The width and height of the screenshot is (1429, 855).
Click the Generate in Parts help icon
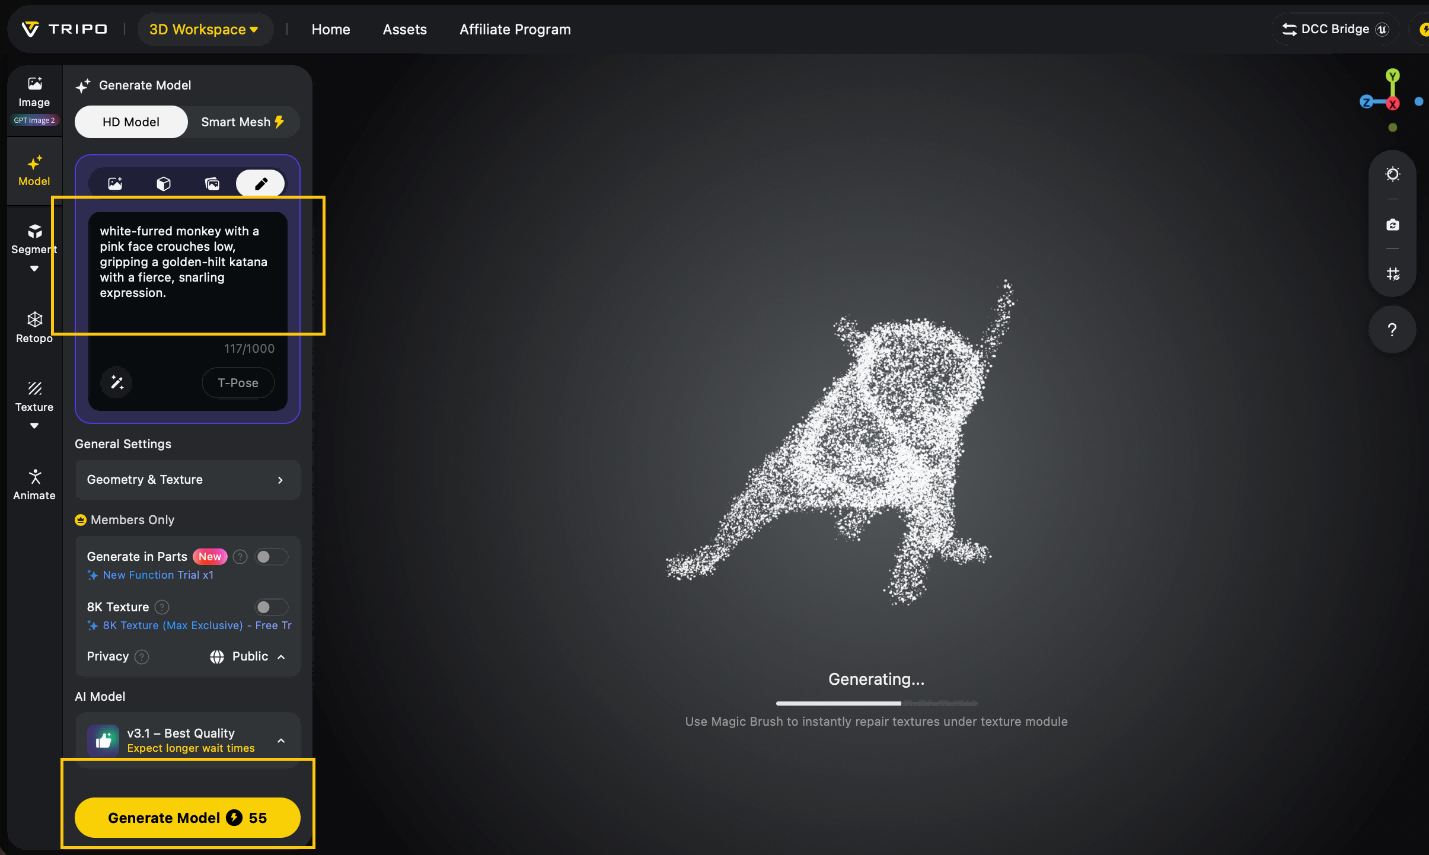[240, 557]
